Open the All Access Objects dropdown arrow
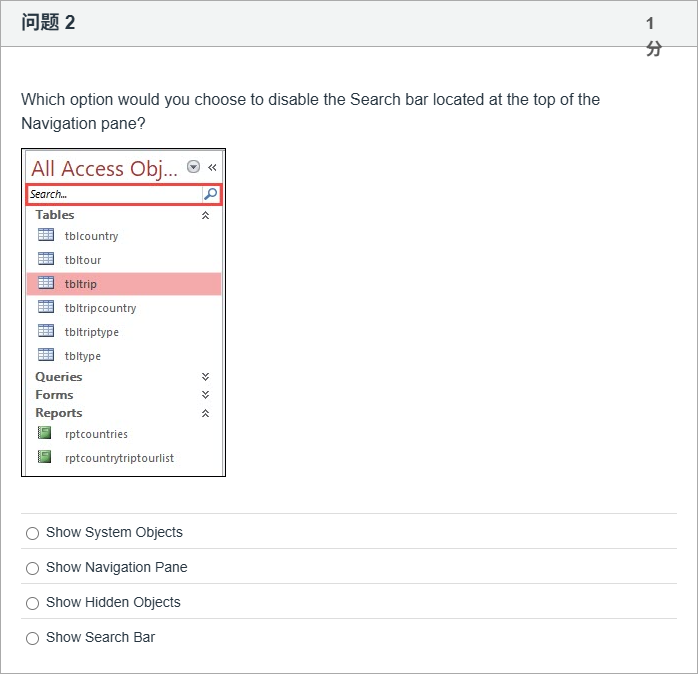The height and width of the screenshot is (674, 698). click(x=194, y=167)
